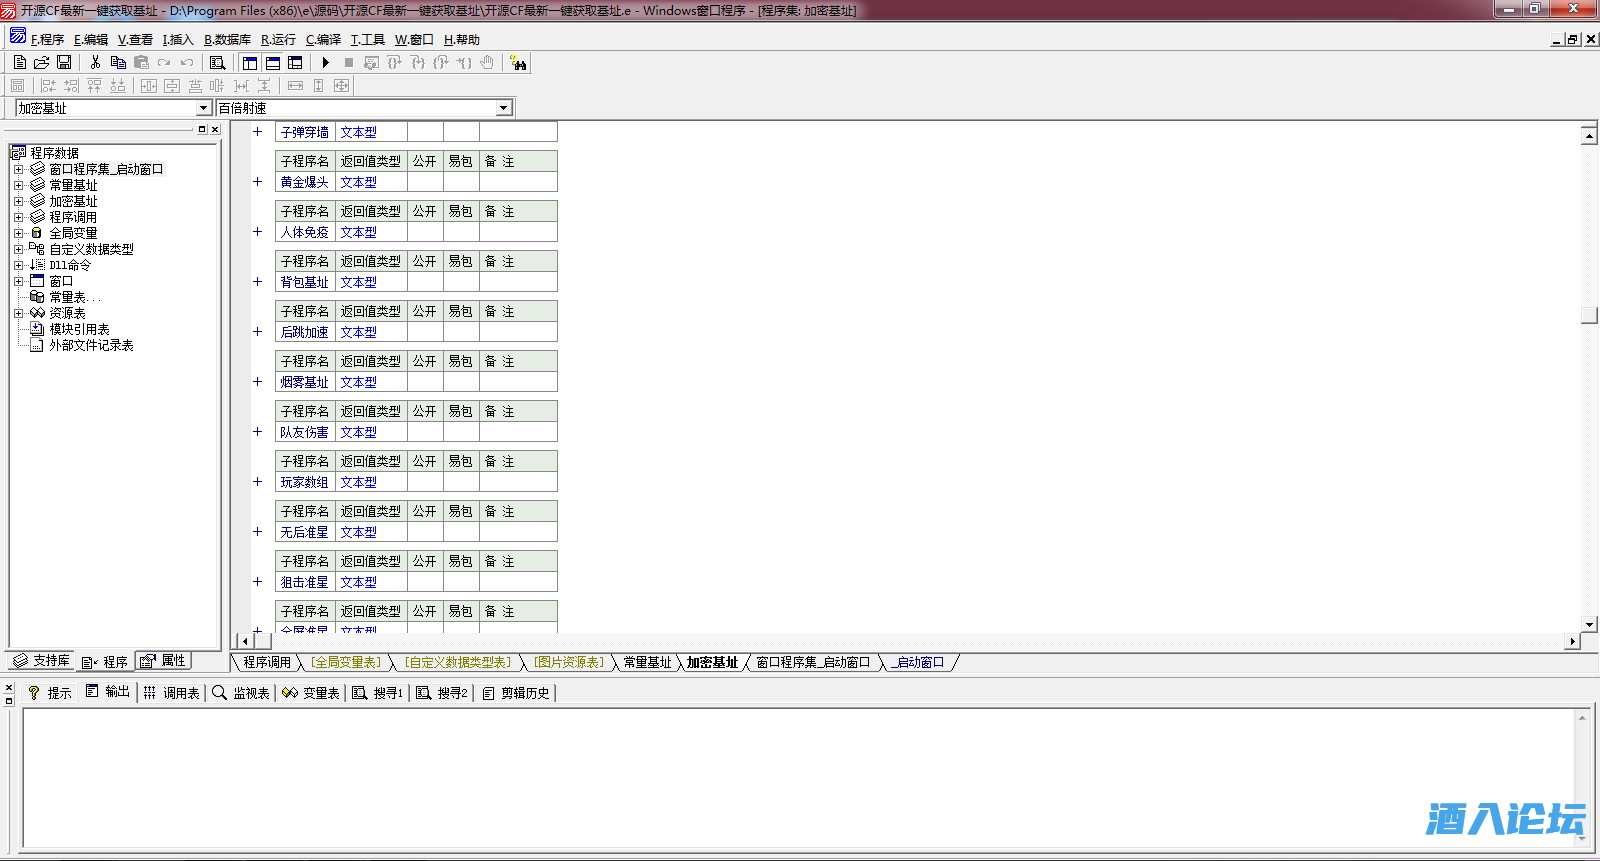This screenshot has height=861, width=1600.
Task: Open the C.编译 menu
Action: tap(323, 40)
